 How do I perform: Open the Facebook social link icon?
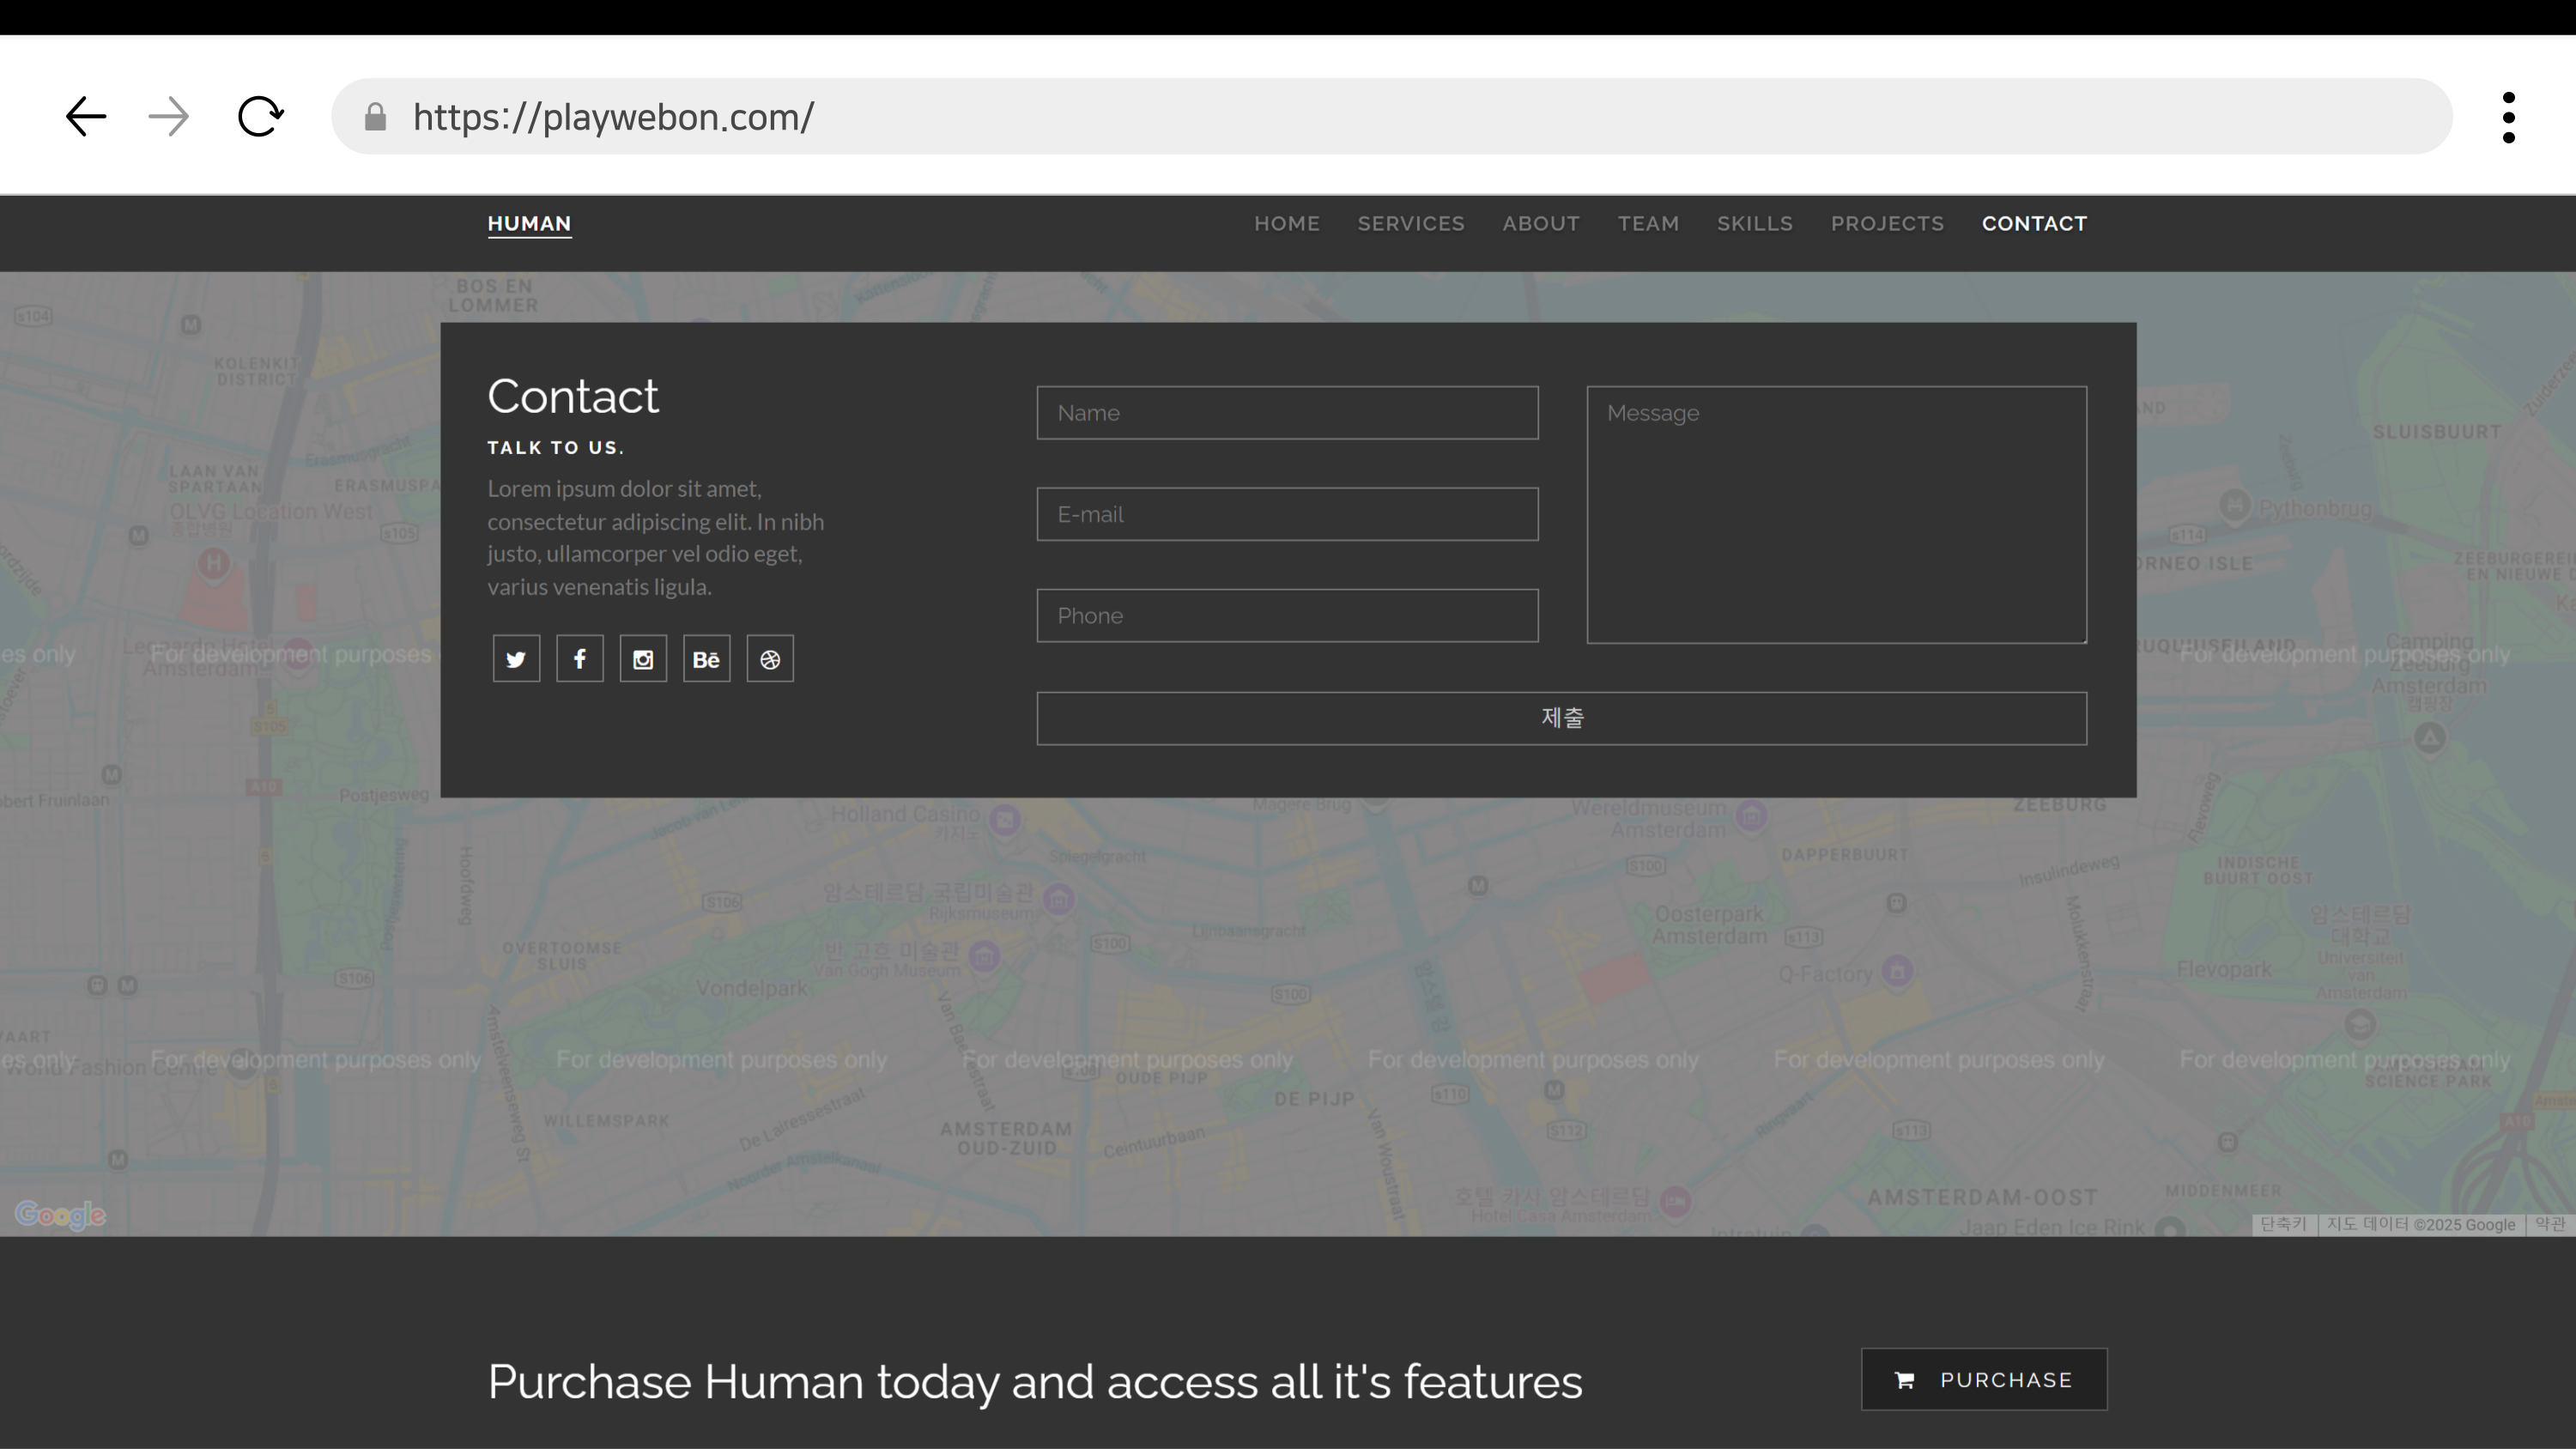(580, 659)
